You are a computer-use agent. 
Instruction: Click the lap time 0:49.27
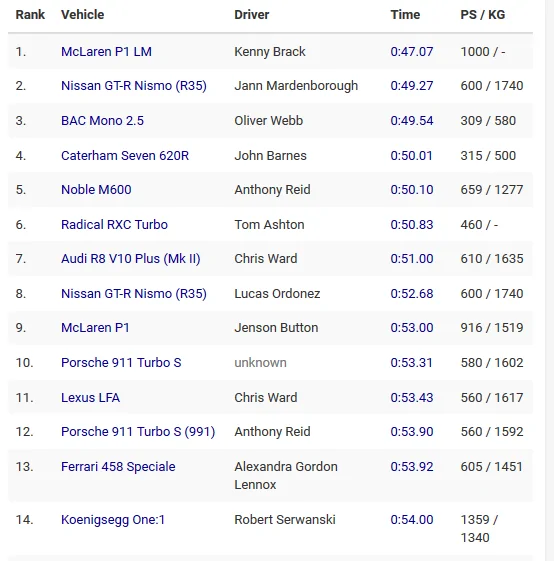[412, 86]
